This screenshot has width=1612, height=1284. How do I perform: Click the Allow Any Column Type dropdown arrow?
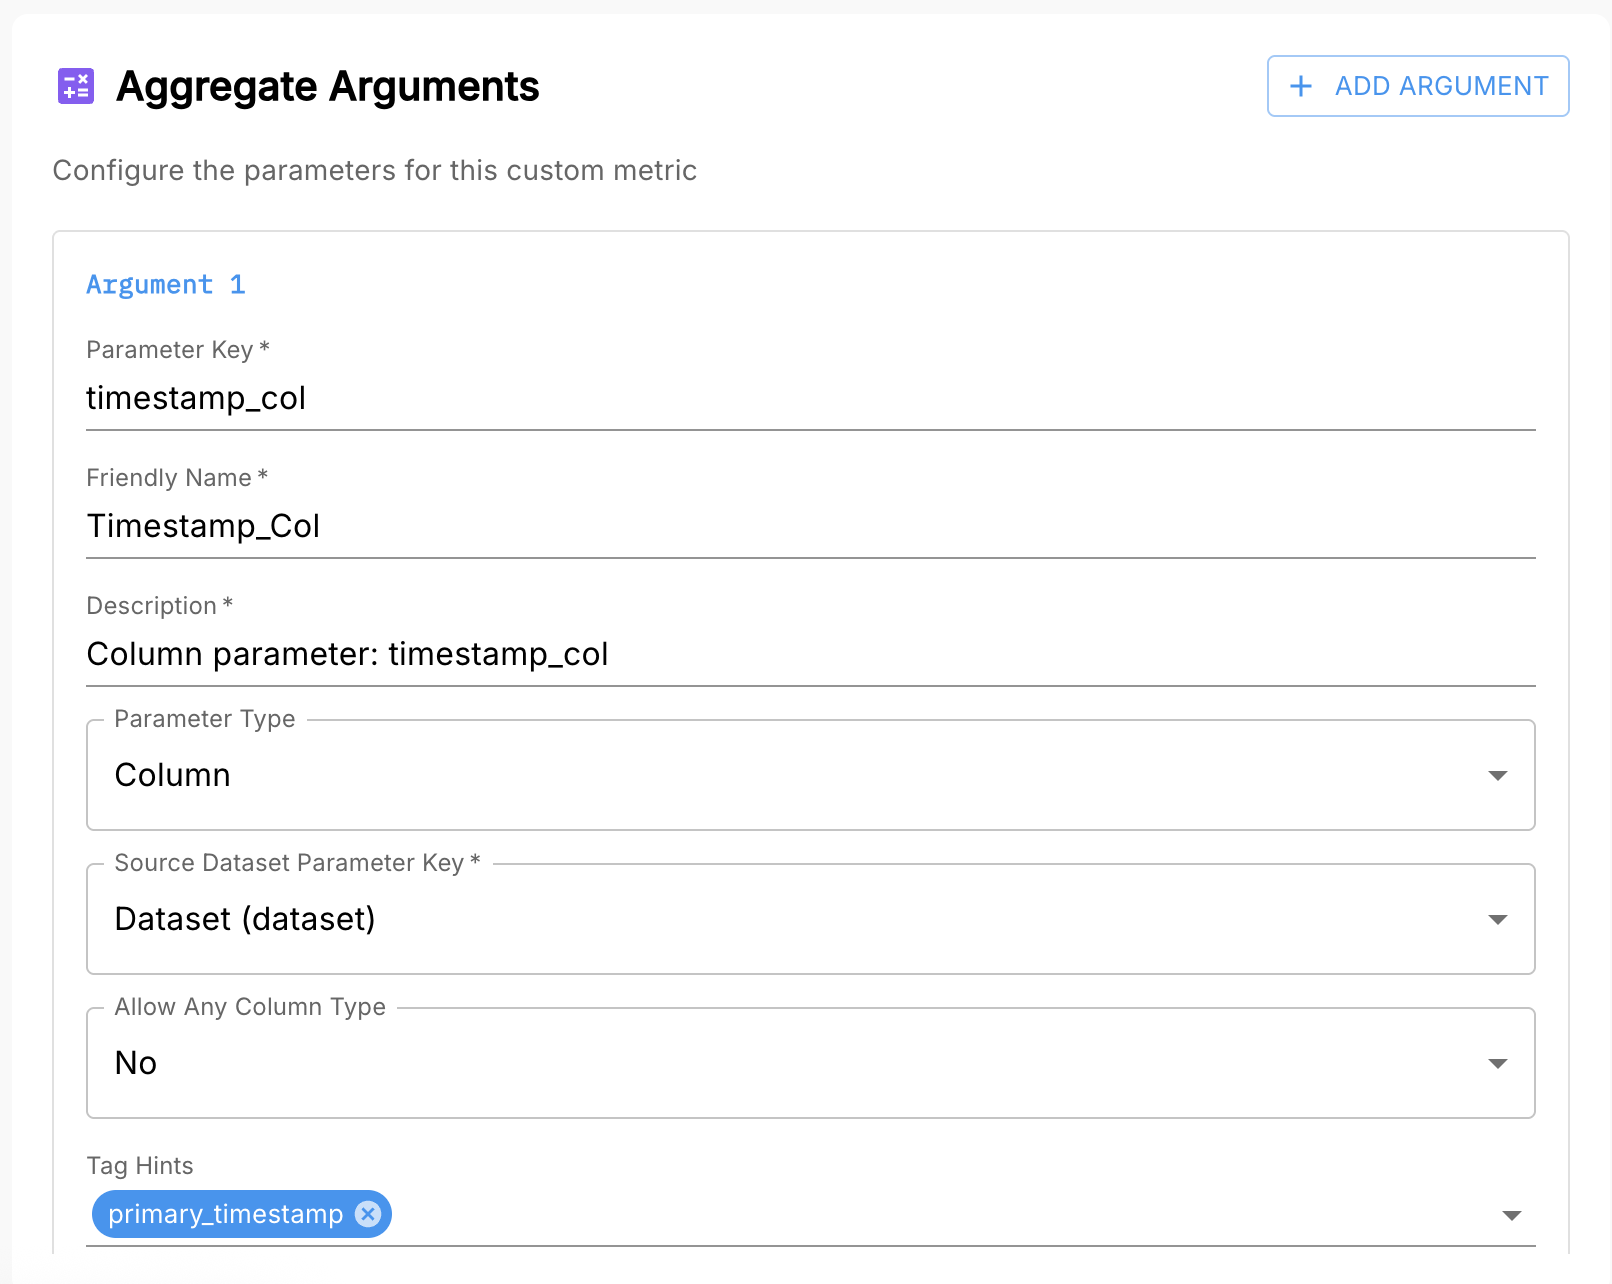pyautogui.click(x=1497, y=1062)
